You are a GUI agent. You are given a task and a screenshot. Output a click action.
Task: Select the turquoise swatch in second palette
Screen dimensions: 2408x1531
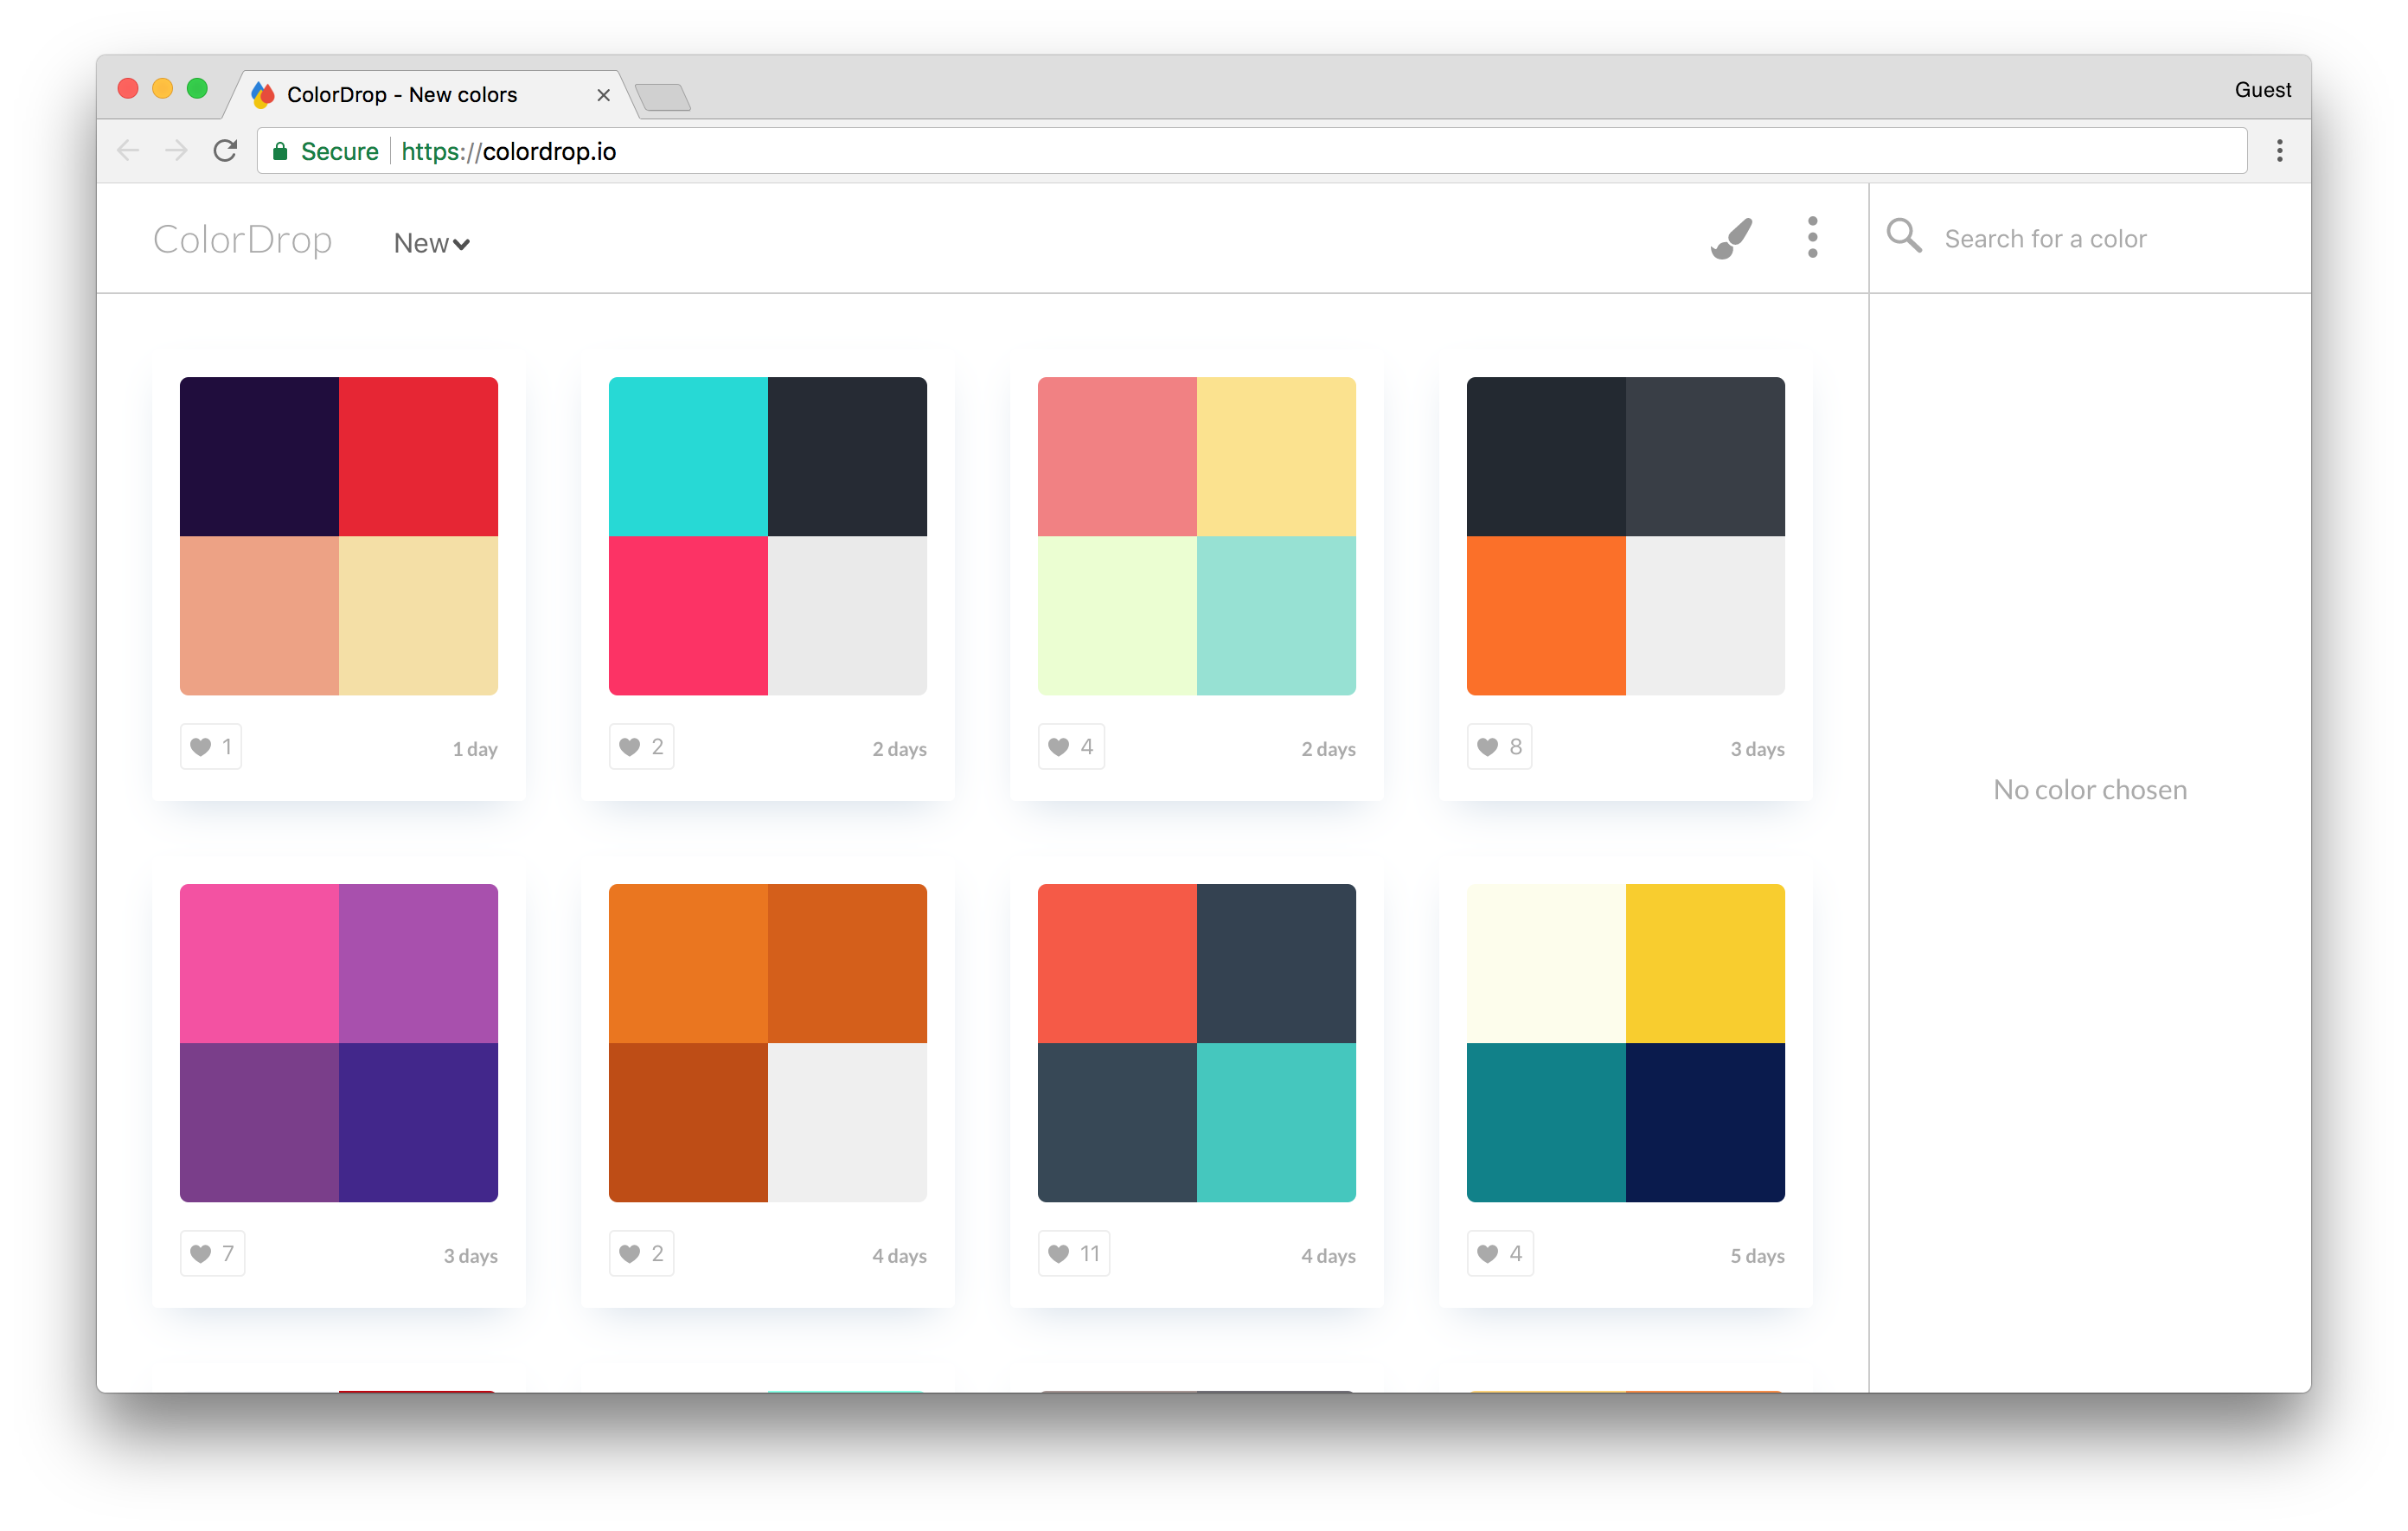[x=688, y=456]
